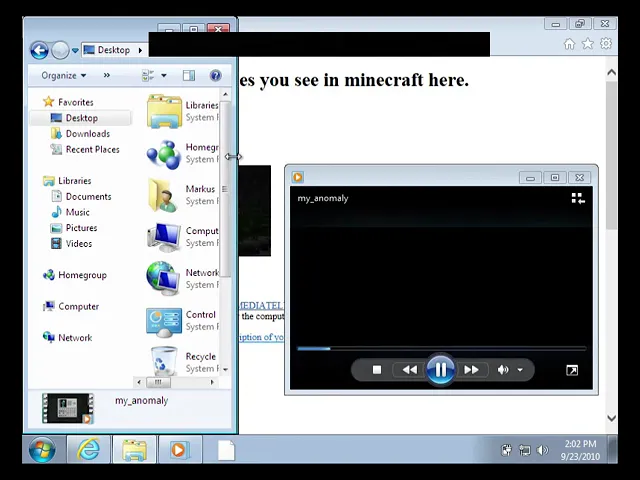Open the Organize menu in Explorer
The width and height of the screenshot is (640, 480).
[x=63, y=75]
